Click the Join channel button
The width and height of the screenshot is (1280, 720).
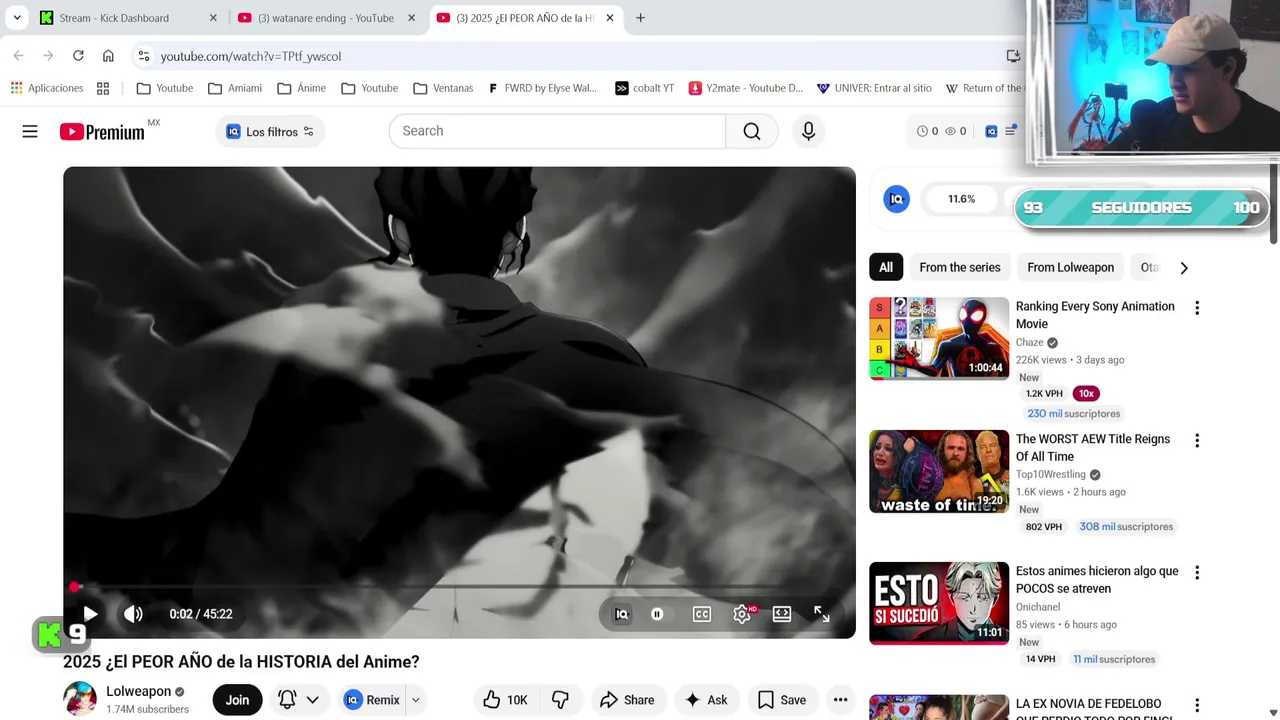point(237,700)
